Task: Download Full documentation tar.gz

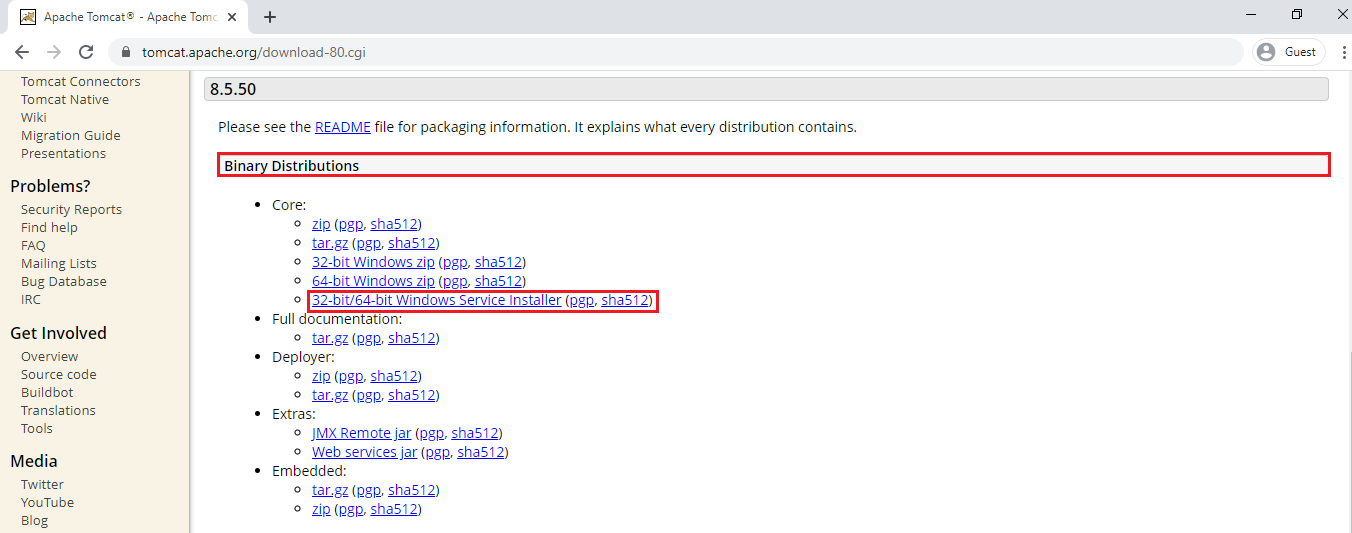Action: (330, 338)
